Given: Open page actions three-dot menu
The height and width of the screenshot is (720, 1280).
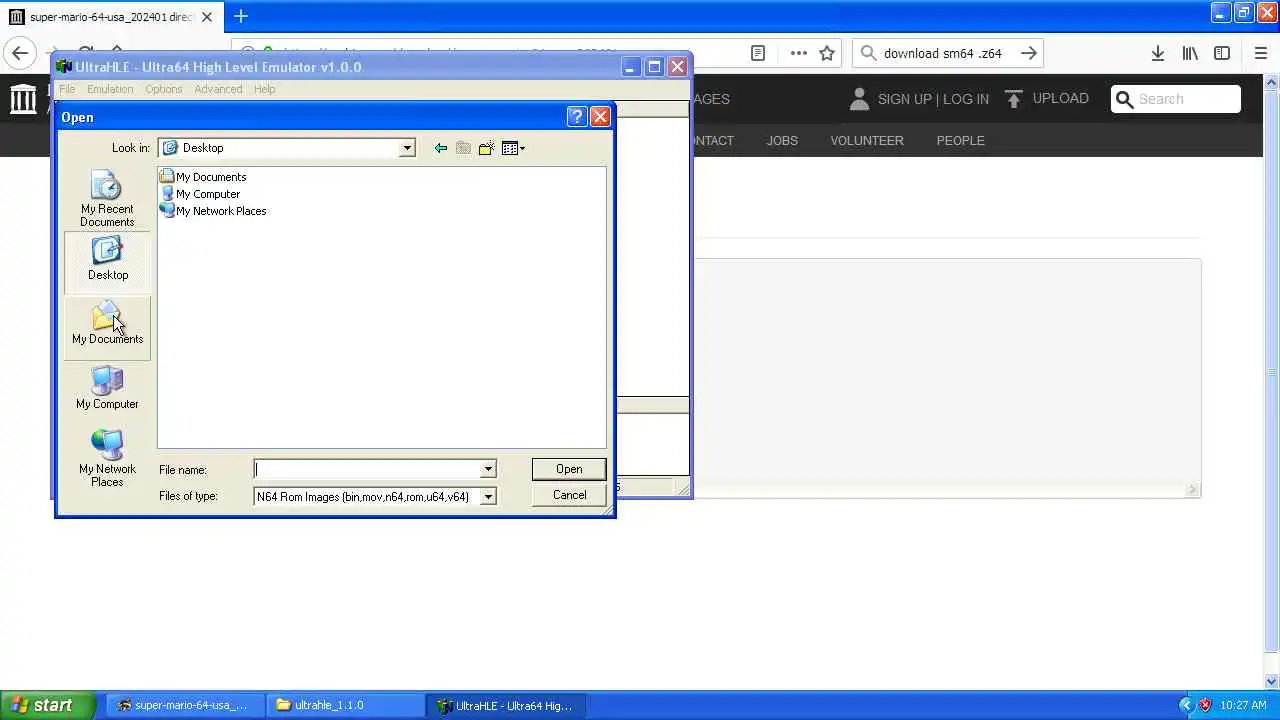Looking at the screenshot, I should (x=798, y=53).
